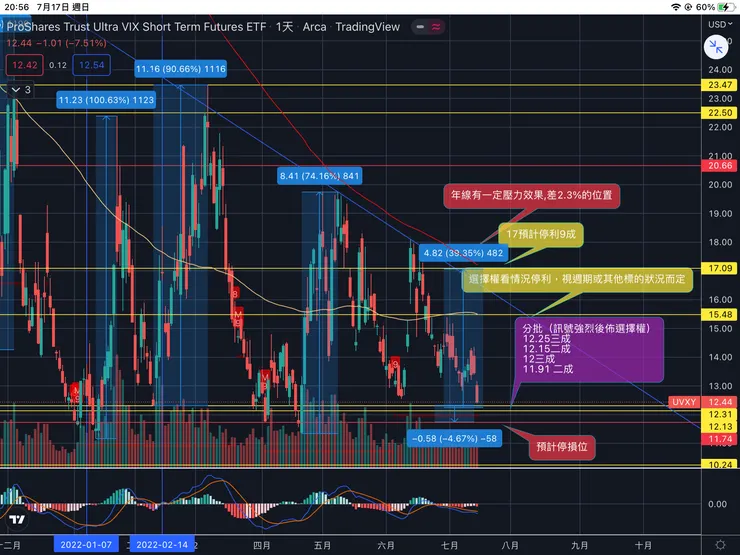
Task: Click the 九月 label on time axis
Action: 580,545
